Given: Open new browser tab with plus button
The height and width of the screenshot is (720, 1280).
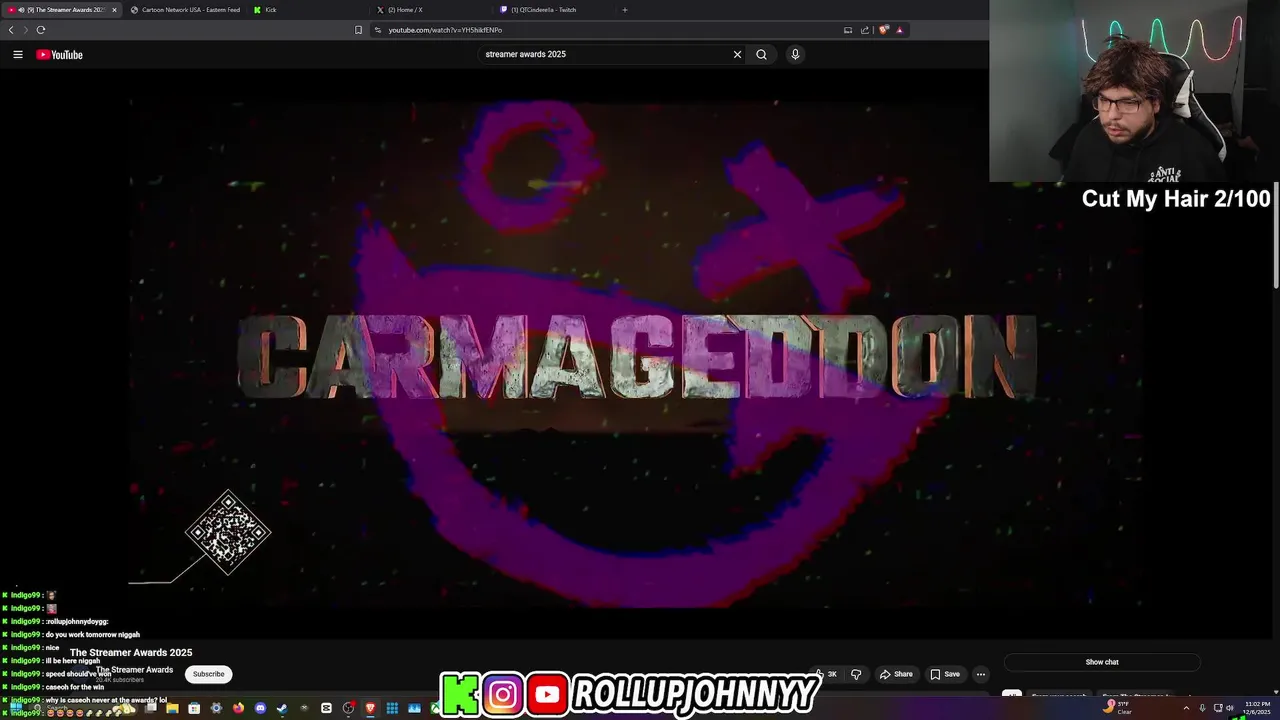Looking at the screenshot, I should click(x=625, y=10).
